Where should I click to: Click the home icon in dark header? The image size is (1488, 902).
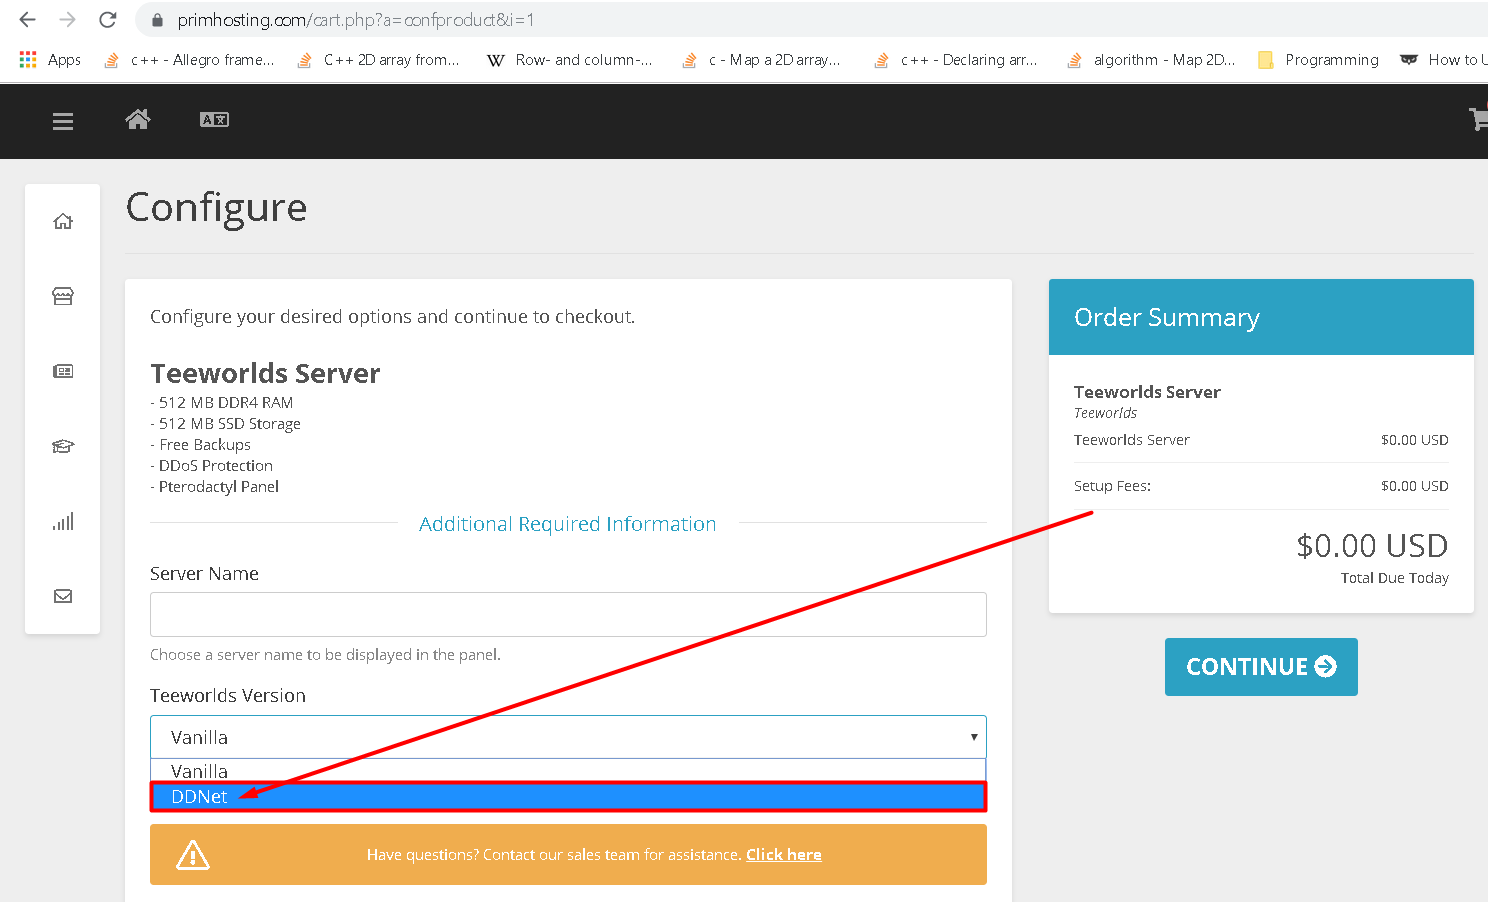pyautogui.click(x=138, y=120)
